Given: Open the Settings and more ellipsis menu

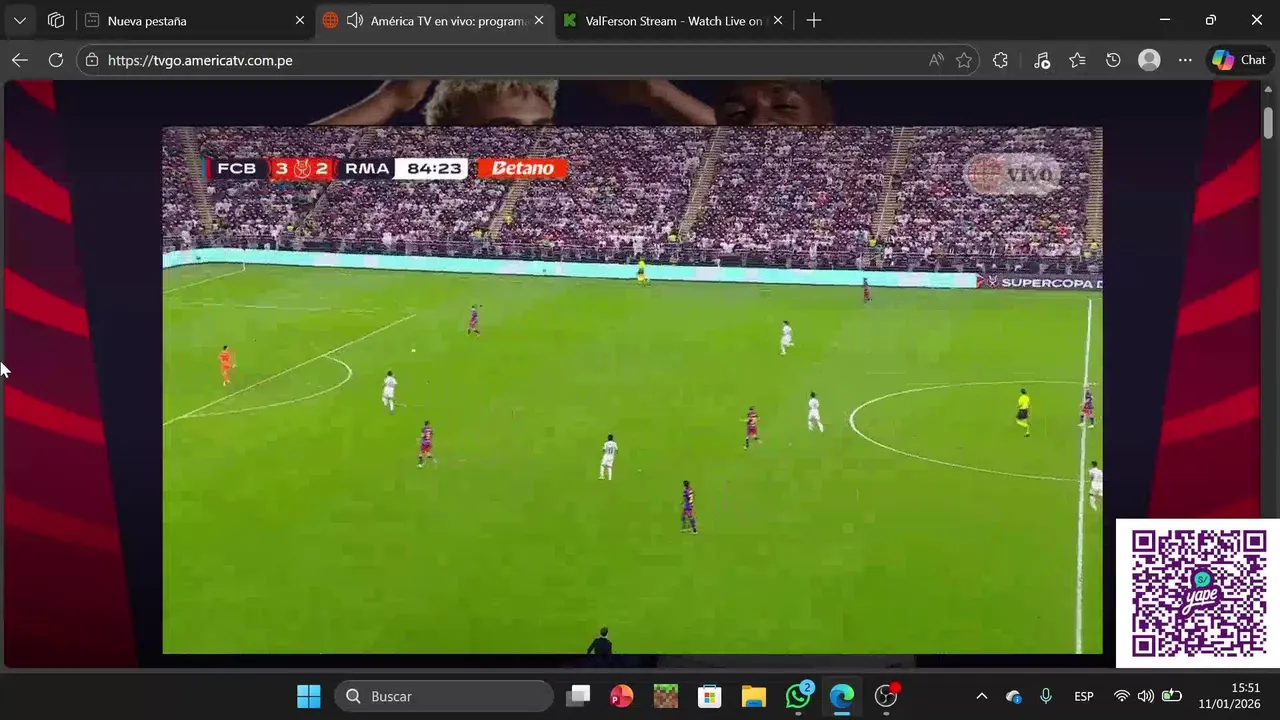Looking at the screenshot, I should (x=1185, y=60).
